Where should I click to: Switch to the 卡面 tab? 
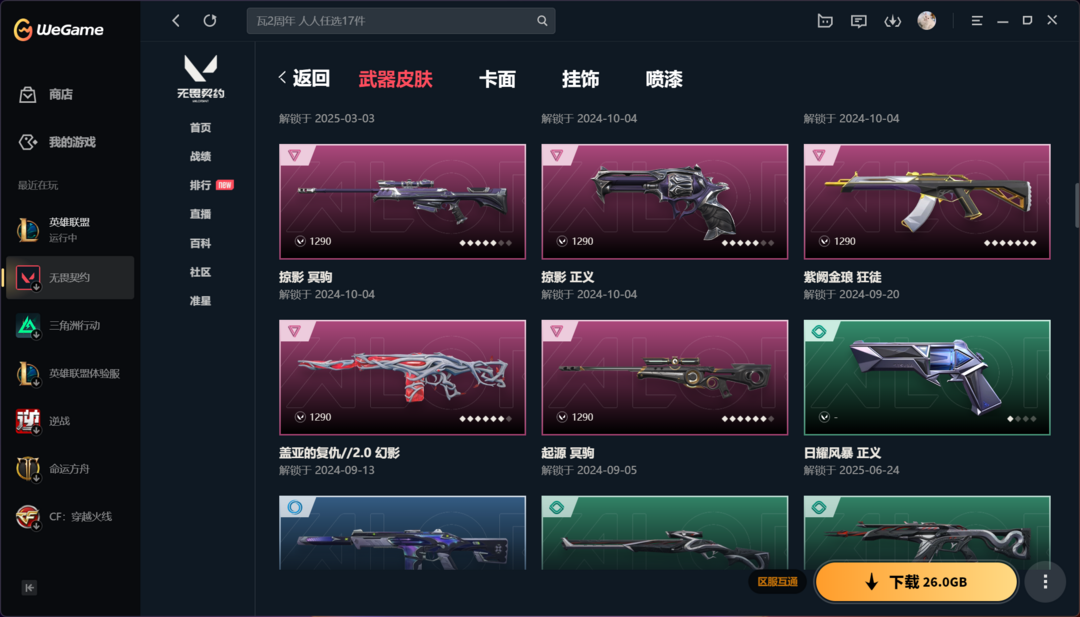[497, 79]
